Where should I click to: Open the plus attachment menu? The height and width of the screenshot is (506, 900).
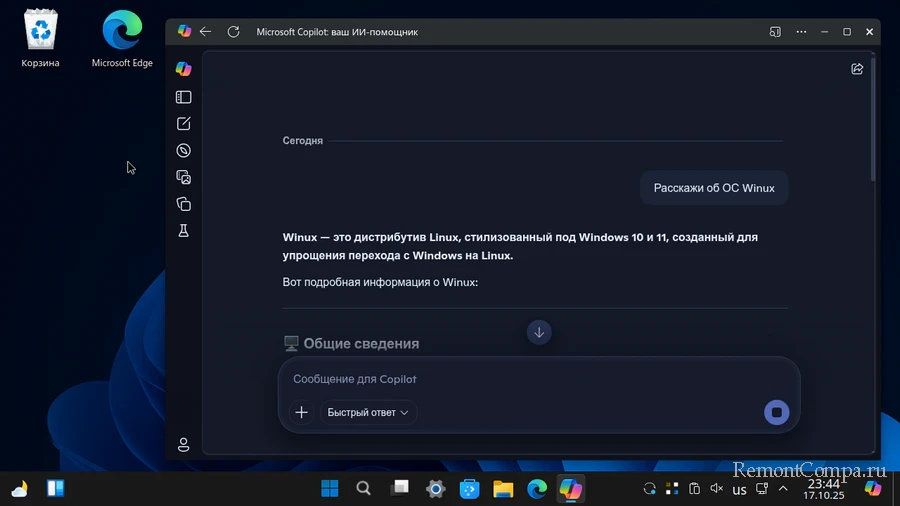coord(301,412)
